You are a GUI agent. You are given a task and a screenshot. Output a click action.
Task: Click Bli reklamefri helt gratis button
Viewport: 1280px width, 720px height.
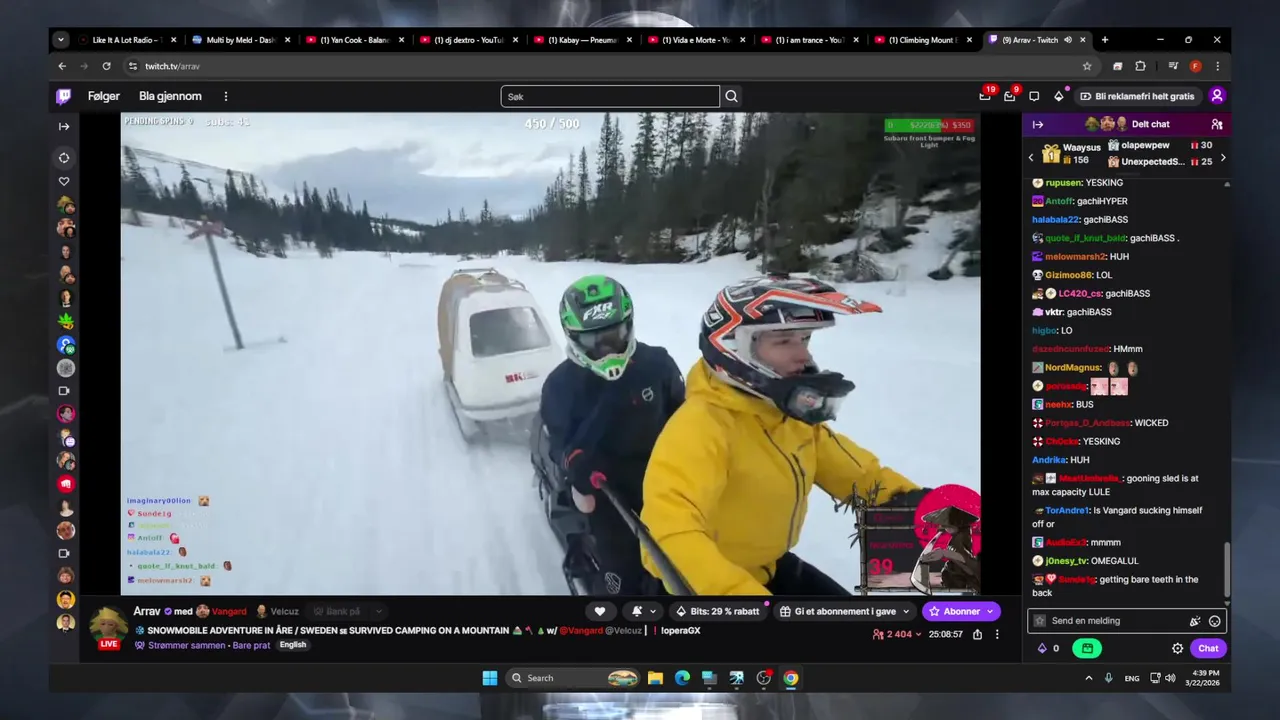point(1137,96)
